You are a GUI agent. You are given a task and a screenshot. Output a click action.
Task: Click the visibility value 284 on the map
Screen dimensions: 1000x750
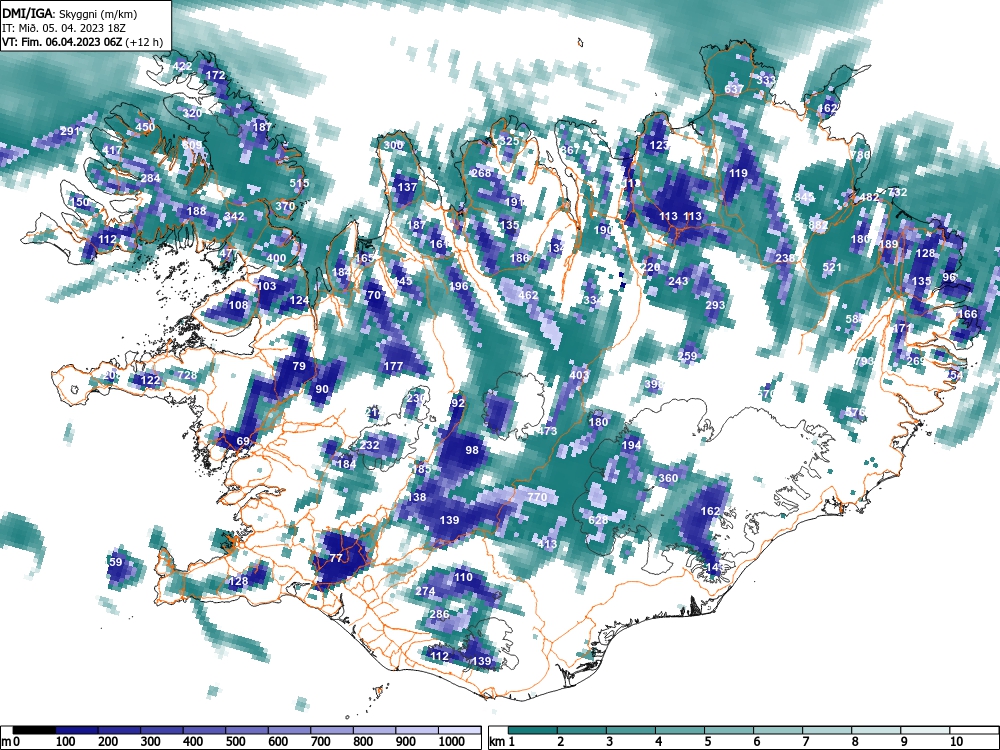(151, 178)
